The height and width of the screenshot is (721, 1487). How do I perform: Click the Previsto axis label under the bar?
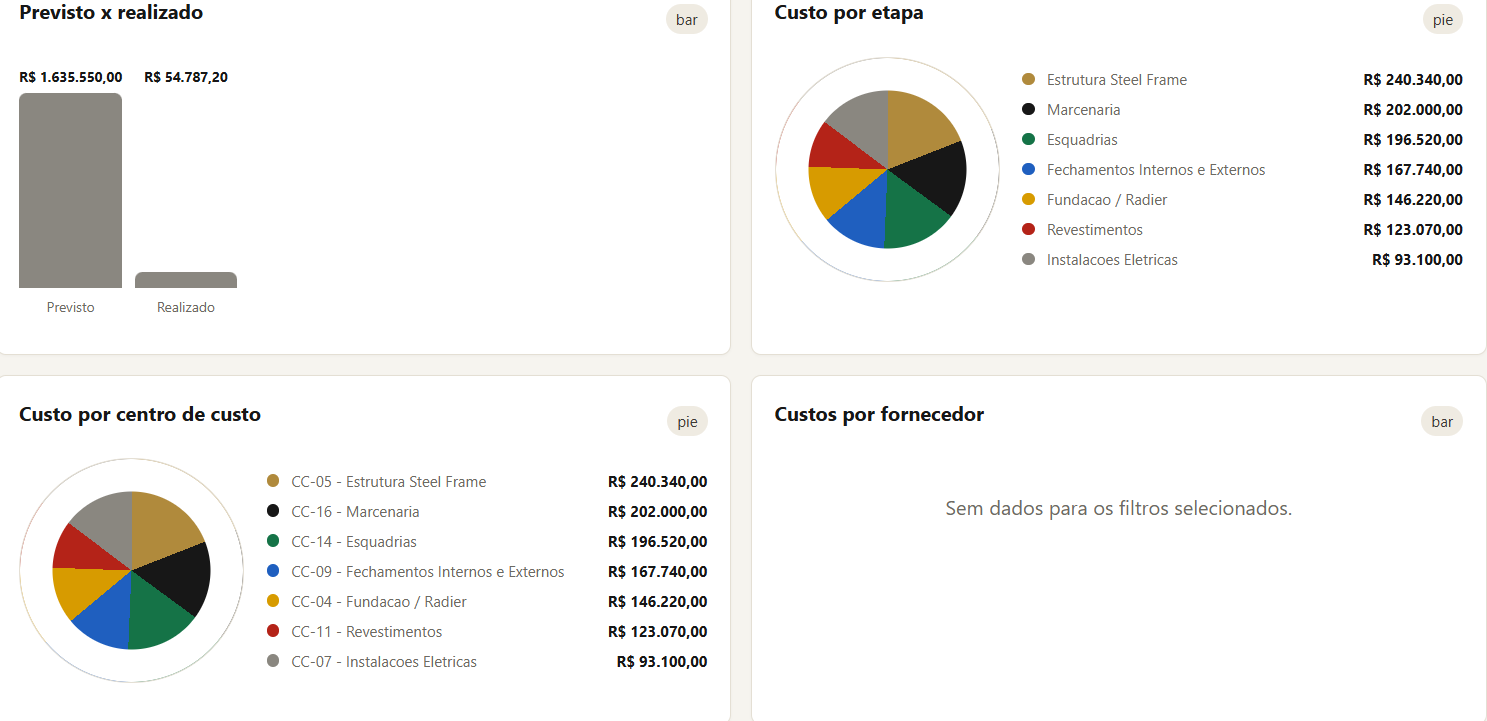pyautogui.click(x=71, y=307)
